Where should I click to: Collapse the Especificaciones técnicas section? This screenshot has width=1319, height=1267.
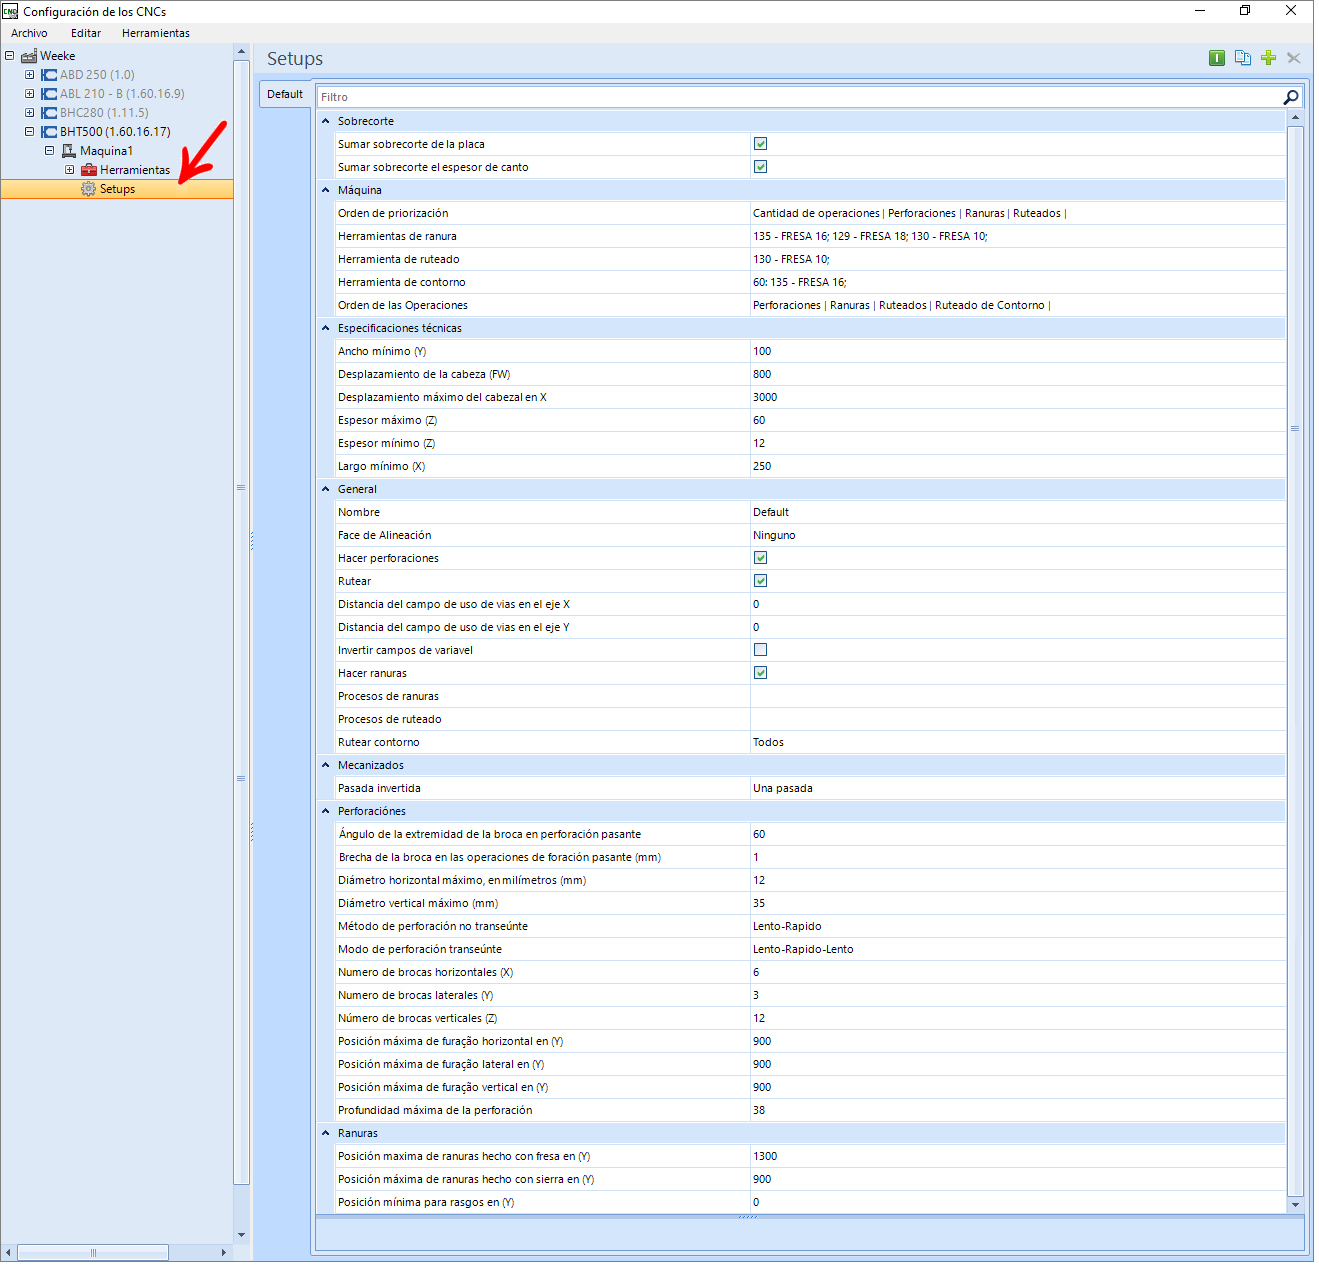326,328
